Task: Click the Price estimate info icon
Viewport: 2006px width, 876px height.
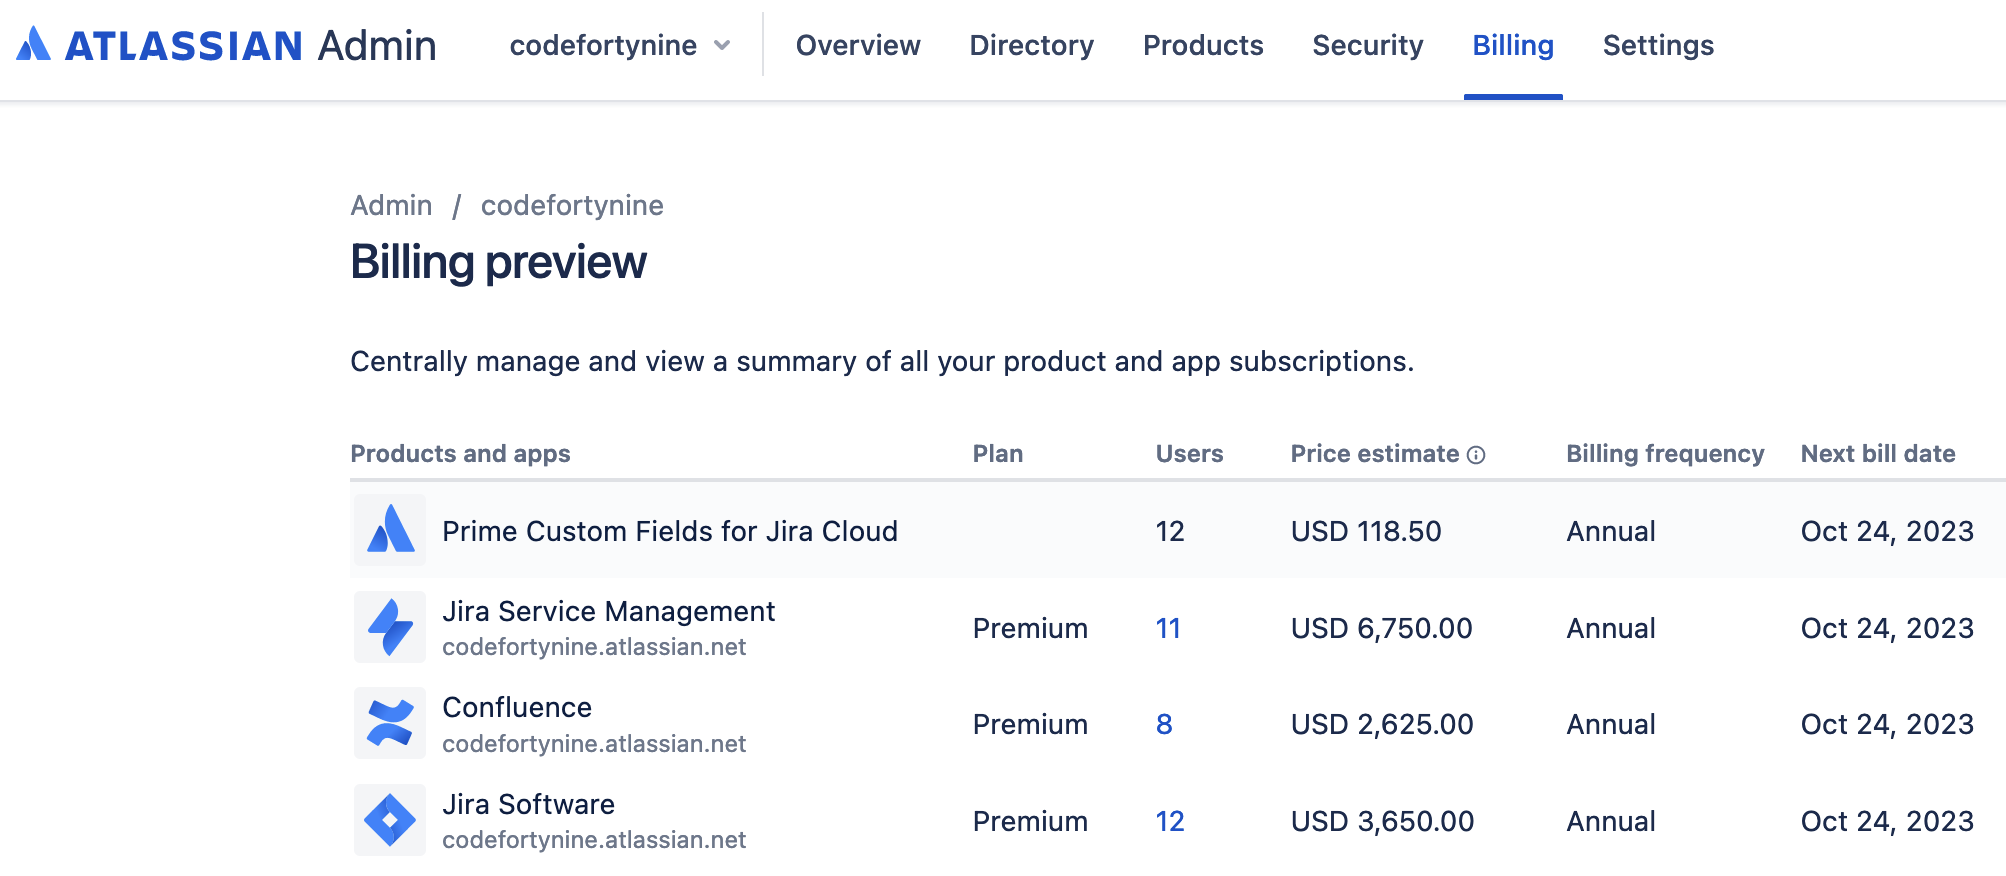Action: click(1476, 455)
